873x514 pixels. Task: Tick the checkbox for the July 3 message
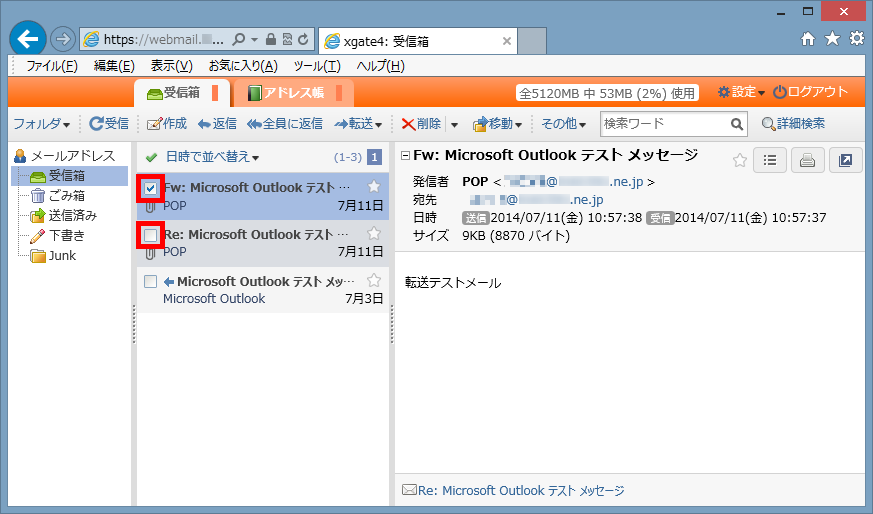(x=150, y=282)
